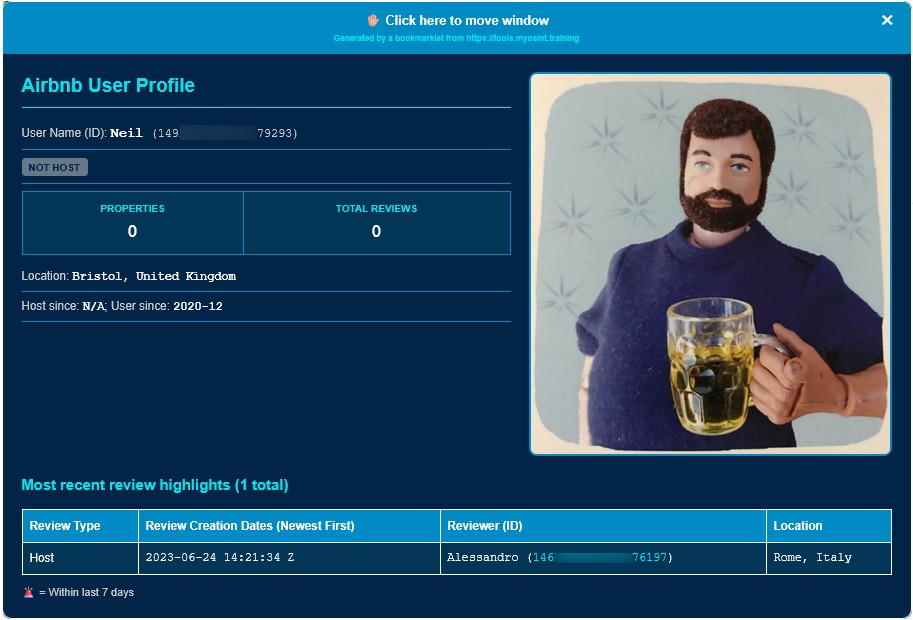Click the hand icon in title bar
This screenshot has height=620, width=913.
(x=373, y=20)
